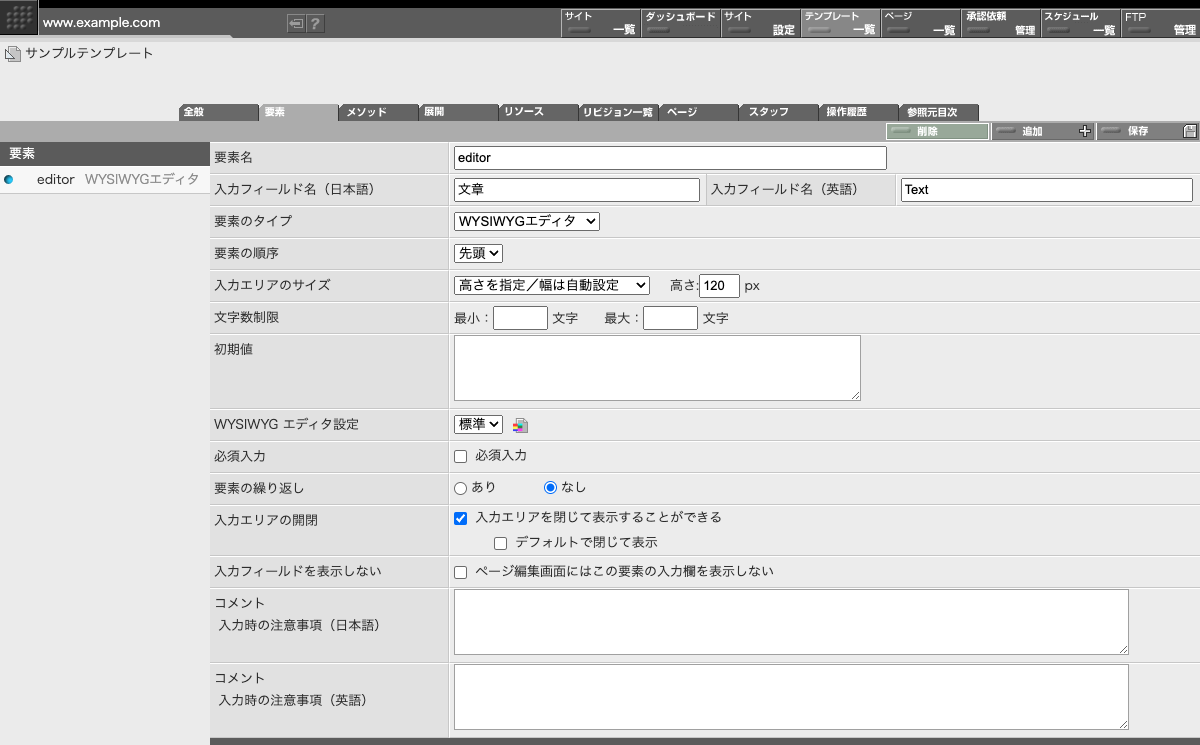Click the サンプルテンプレート page icon
This screenshot has width=1200, height=745.
click(12, 54)
